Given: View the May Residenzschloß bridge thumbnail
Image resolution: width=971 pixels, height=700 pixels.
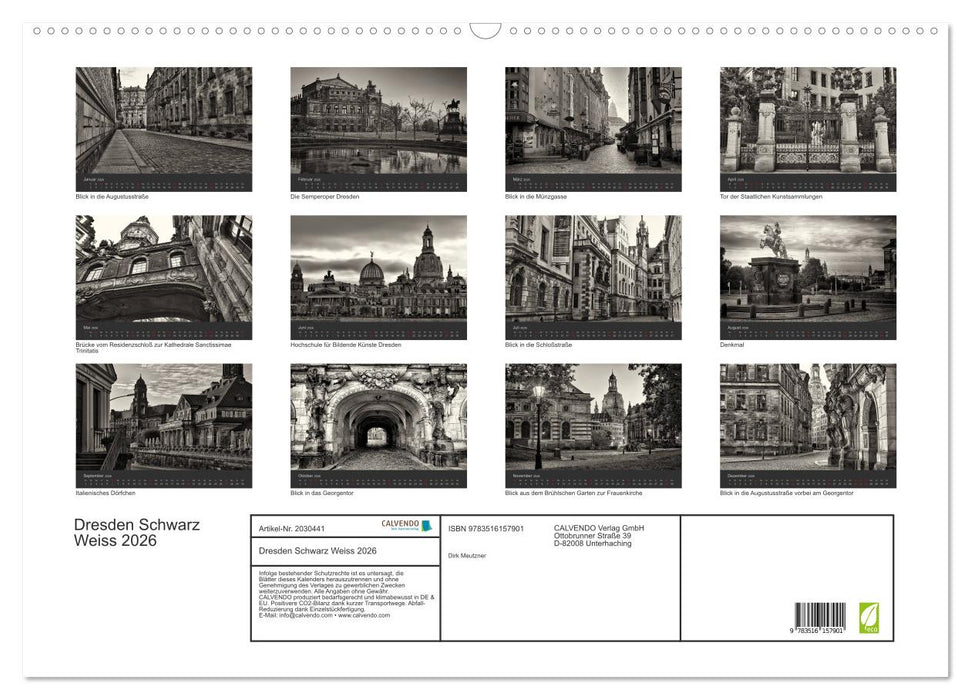Looking at the screenshot, I should point(161,278).
